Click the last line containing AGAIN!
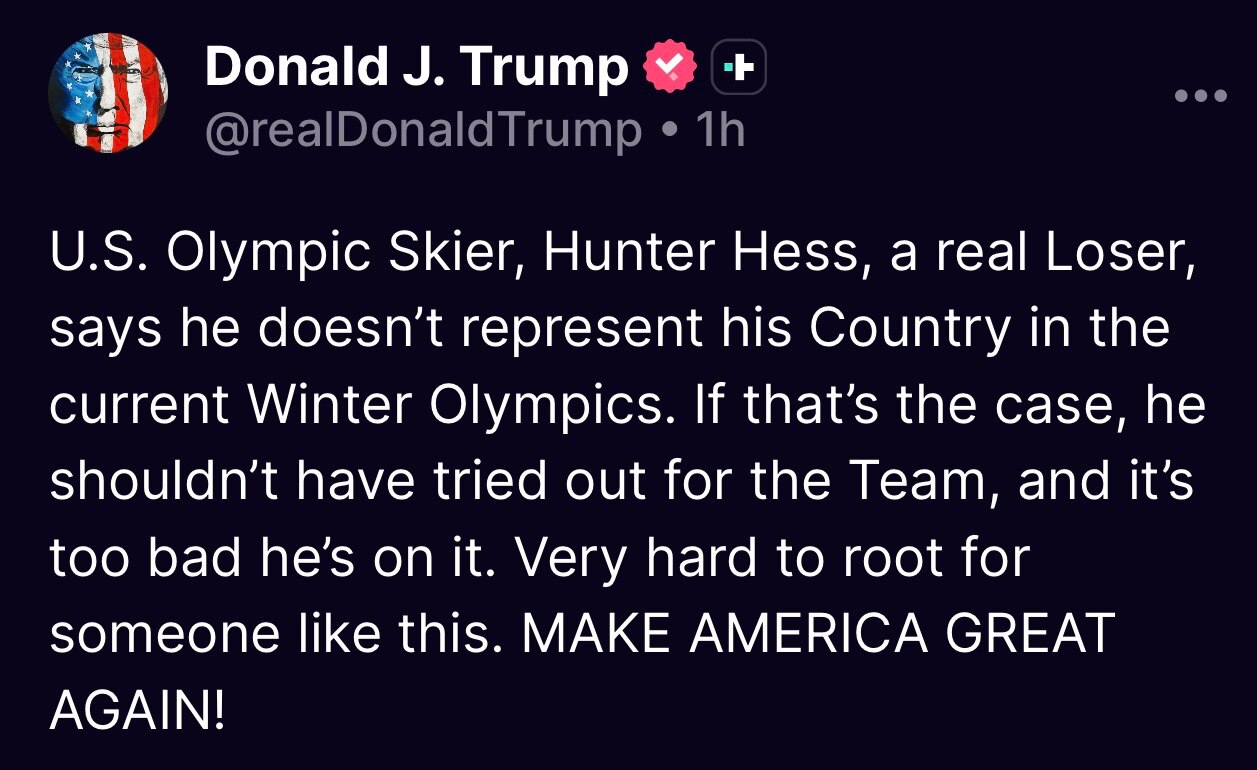The image size is (1257, 770). [135, 708]
